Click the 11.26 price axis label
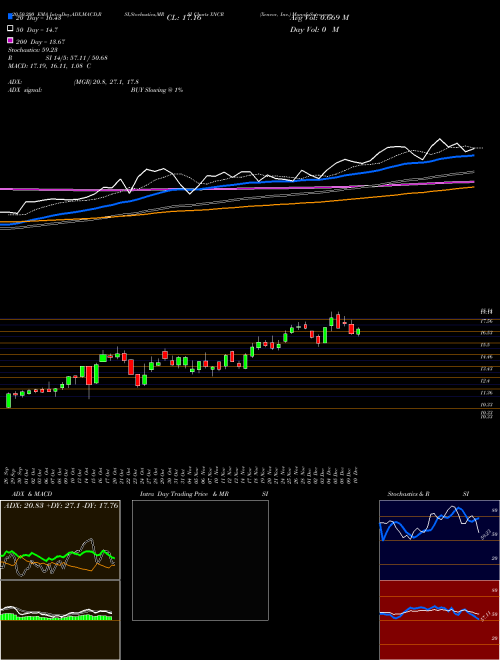500x660 pixels. tap(487, 393)
